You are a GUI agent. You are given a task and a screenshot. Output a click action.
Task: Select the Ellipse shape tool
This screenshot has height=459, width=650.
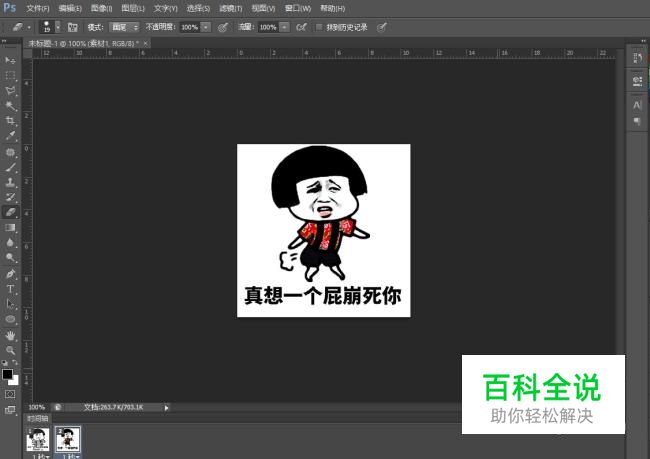tap(10, 319)
